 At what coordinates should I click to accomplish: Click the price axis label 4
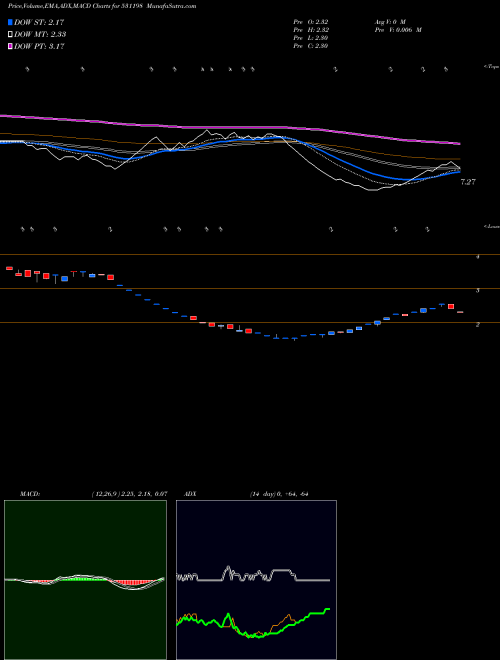tap(478, 256)
